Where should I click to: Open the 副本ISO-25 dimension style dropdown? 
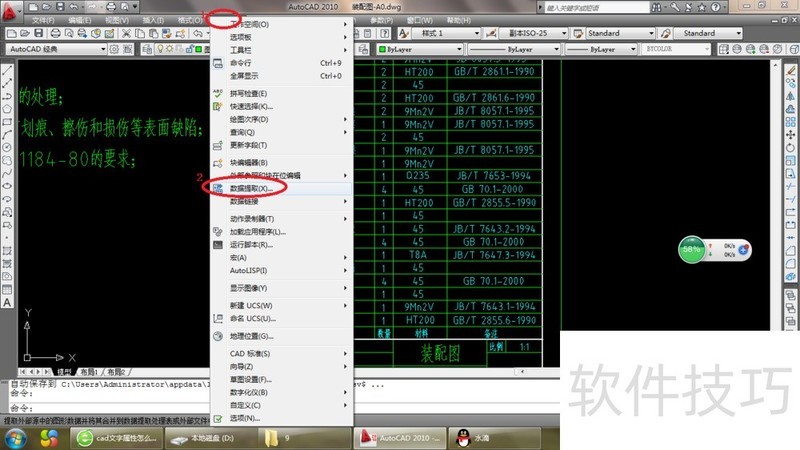533,34
